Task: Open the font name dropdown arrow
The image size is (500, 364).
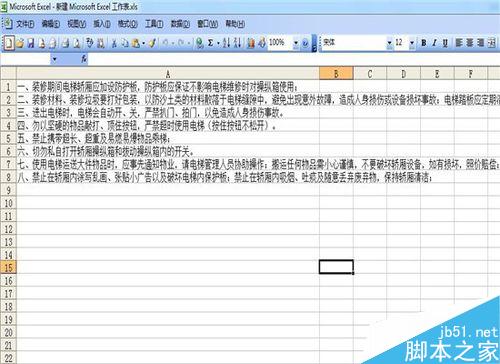Action: (389, 43)
